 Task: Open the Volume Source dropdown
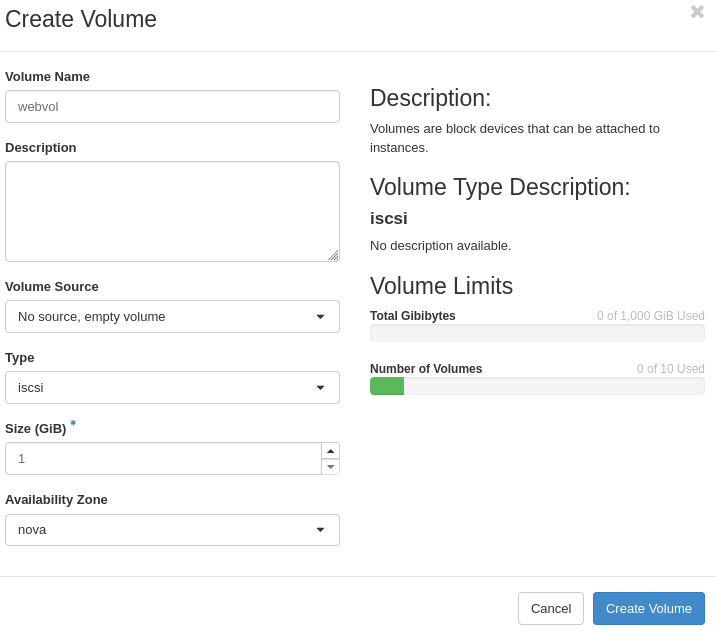(172, 316)
